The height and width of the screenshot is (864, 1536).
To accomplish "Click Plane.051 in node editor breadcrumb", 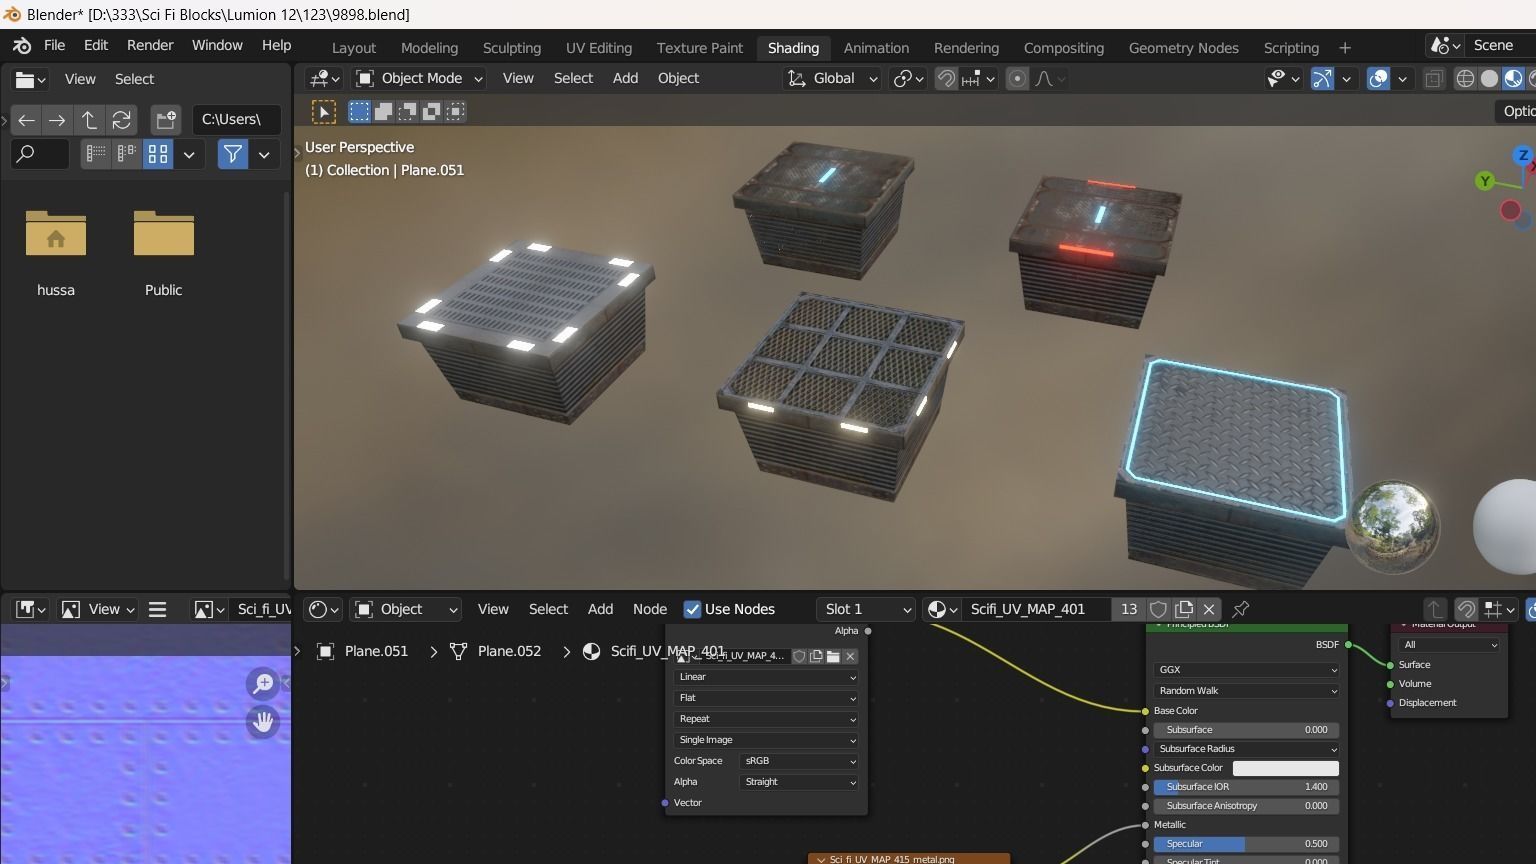I will click(x=376, y=651).
